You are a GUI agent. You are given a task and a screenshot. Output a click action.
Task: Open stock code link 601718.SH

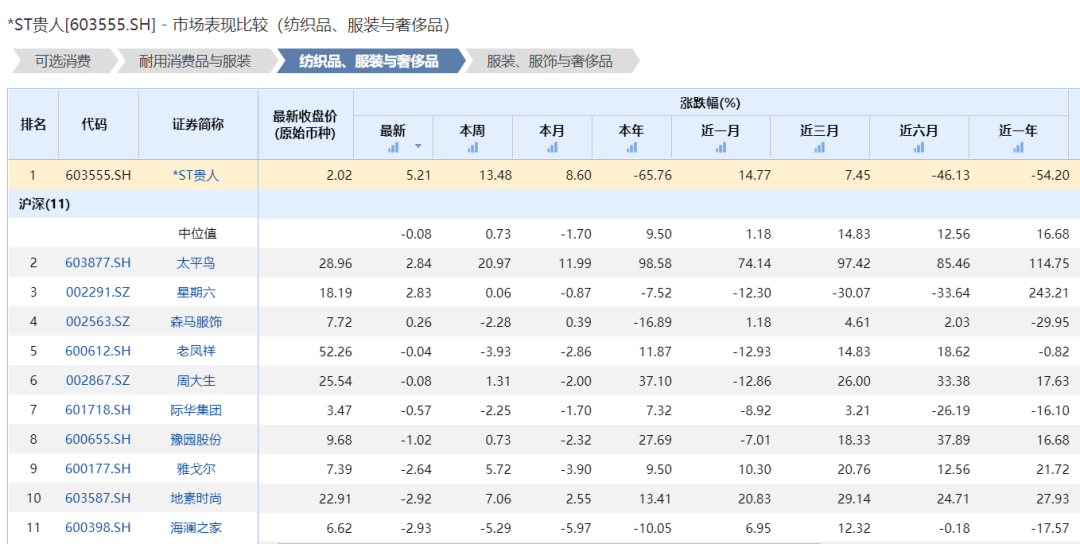(x=98, y=410)
